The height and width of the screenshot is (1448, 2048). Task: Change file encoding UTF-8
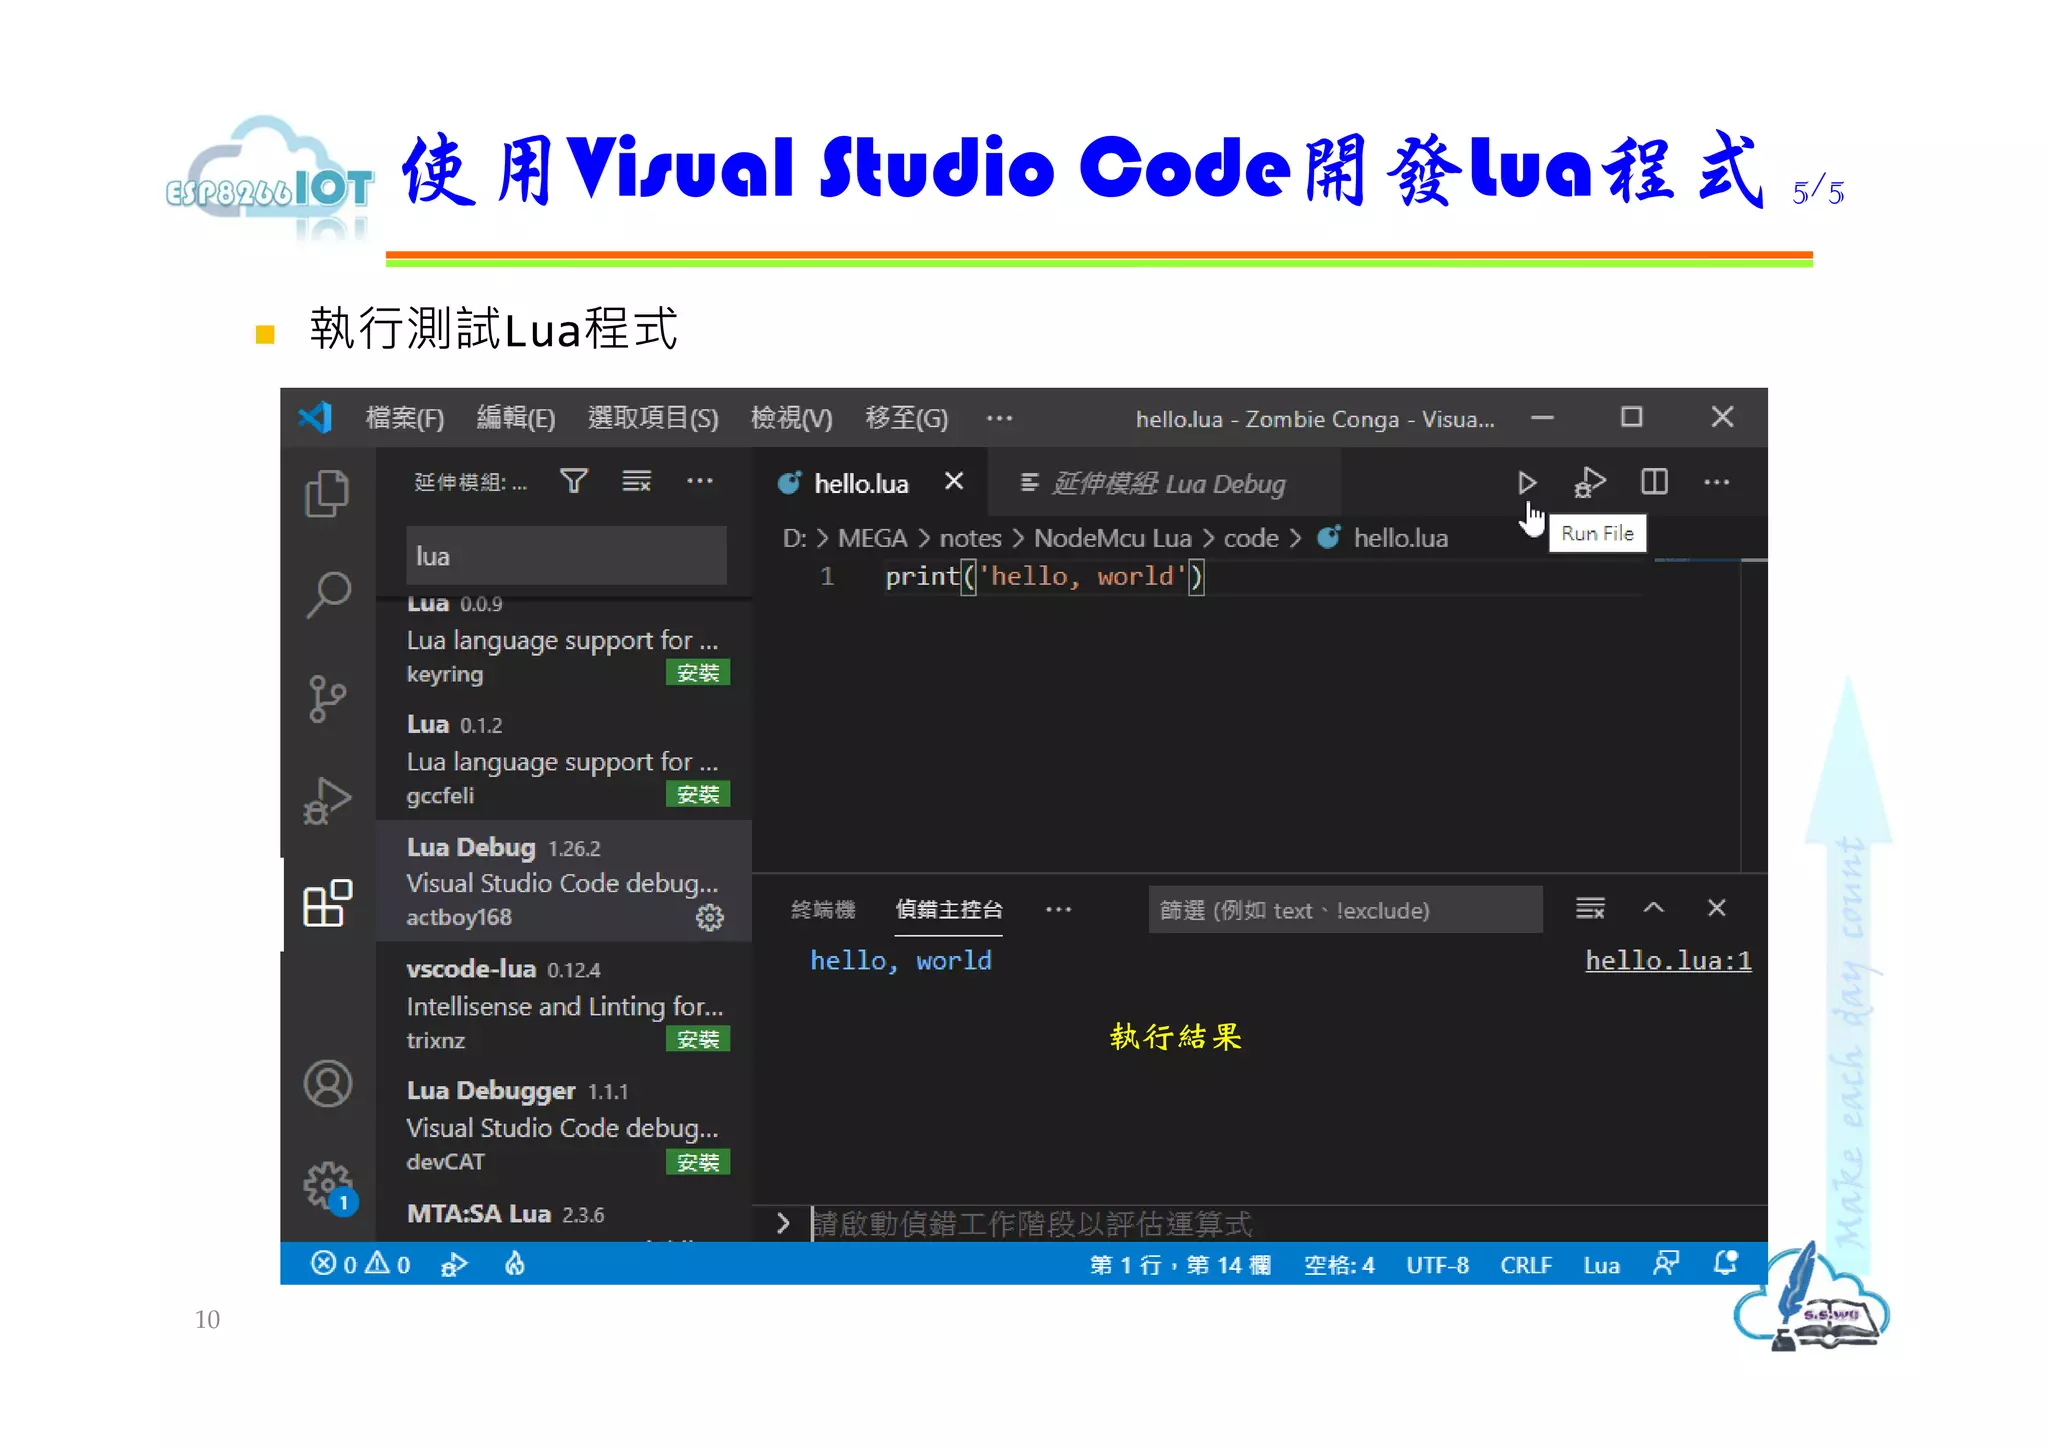(1437, 1265)
